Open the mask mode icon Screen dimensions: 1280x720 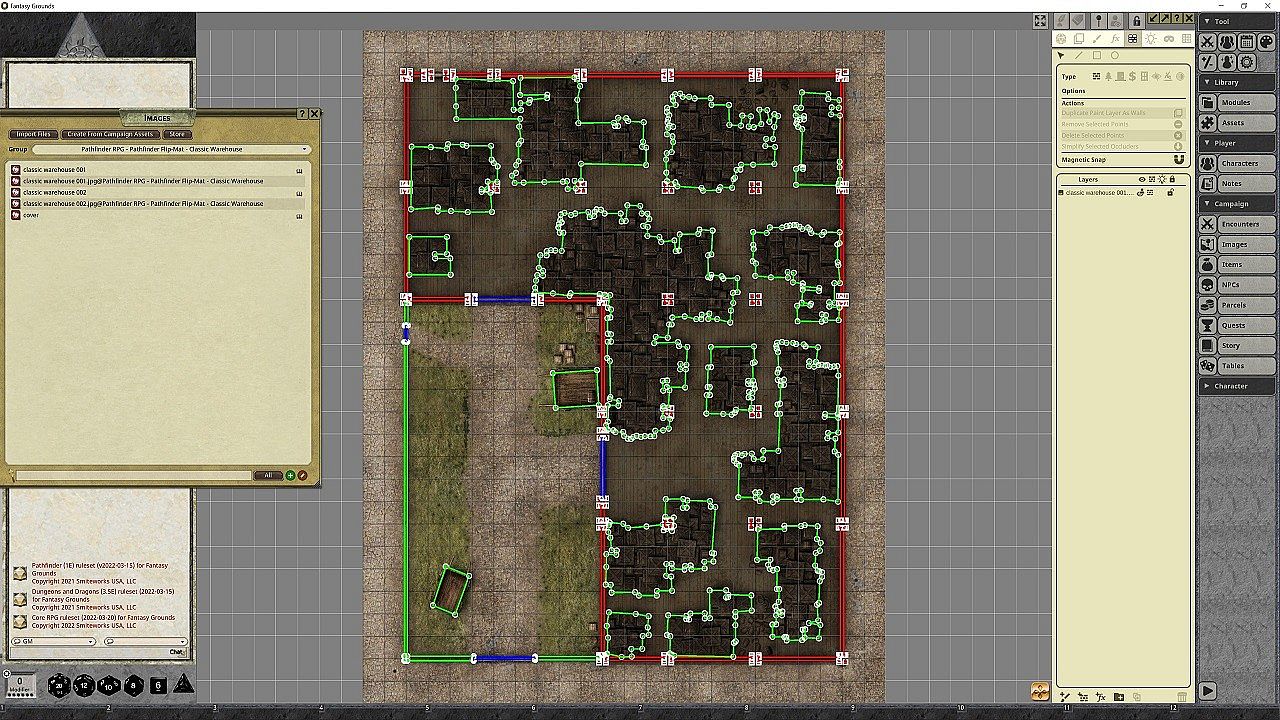[x=1168, y=39]
